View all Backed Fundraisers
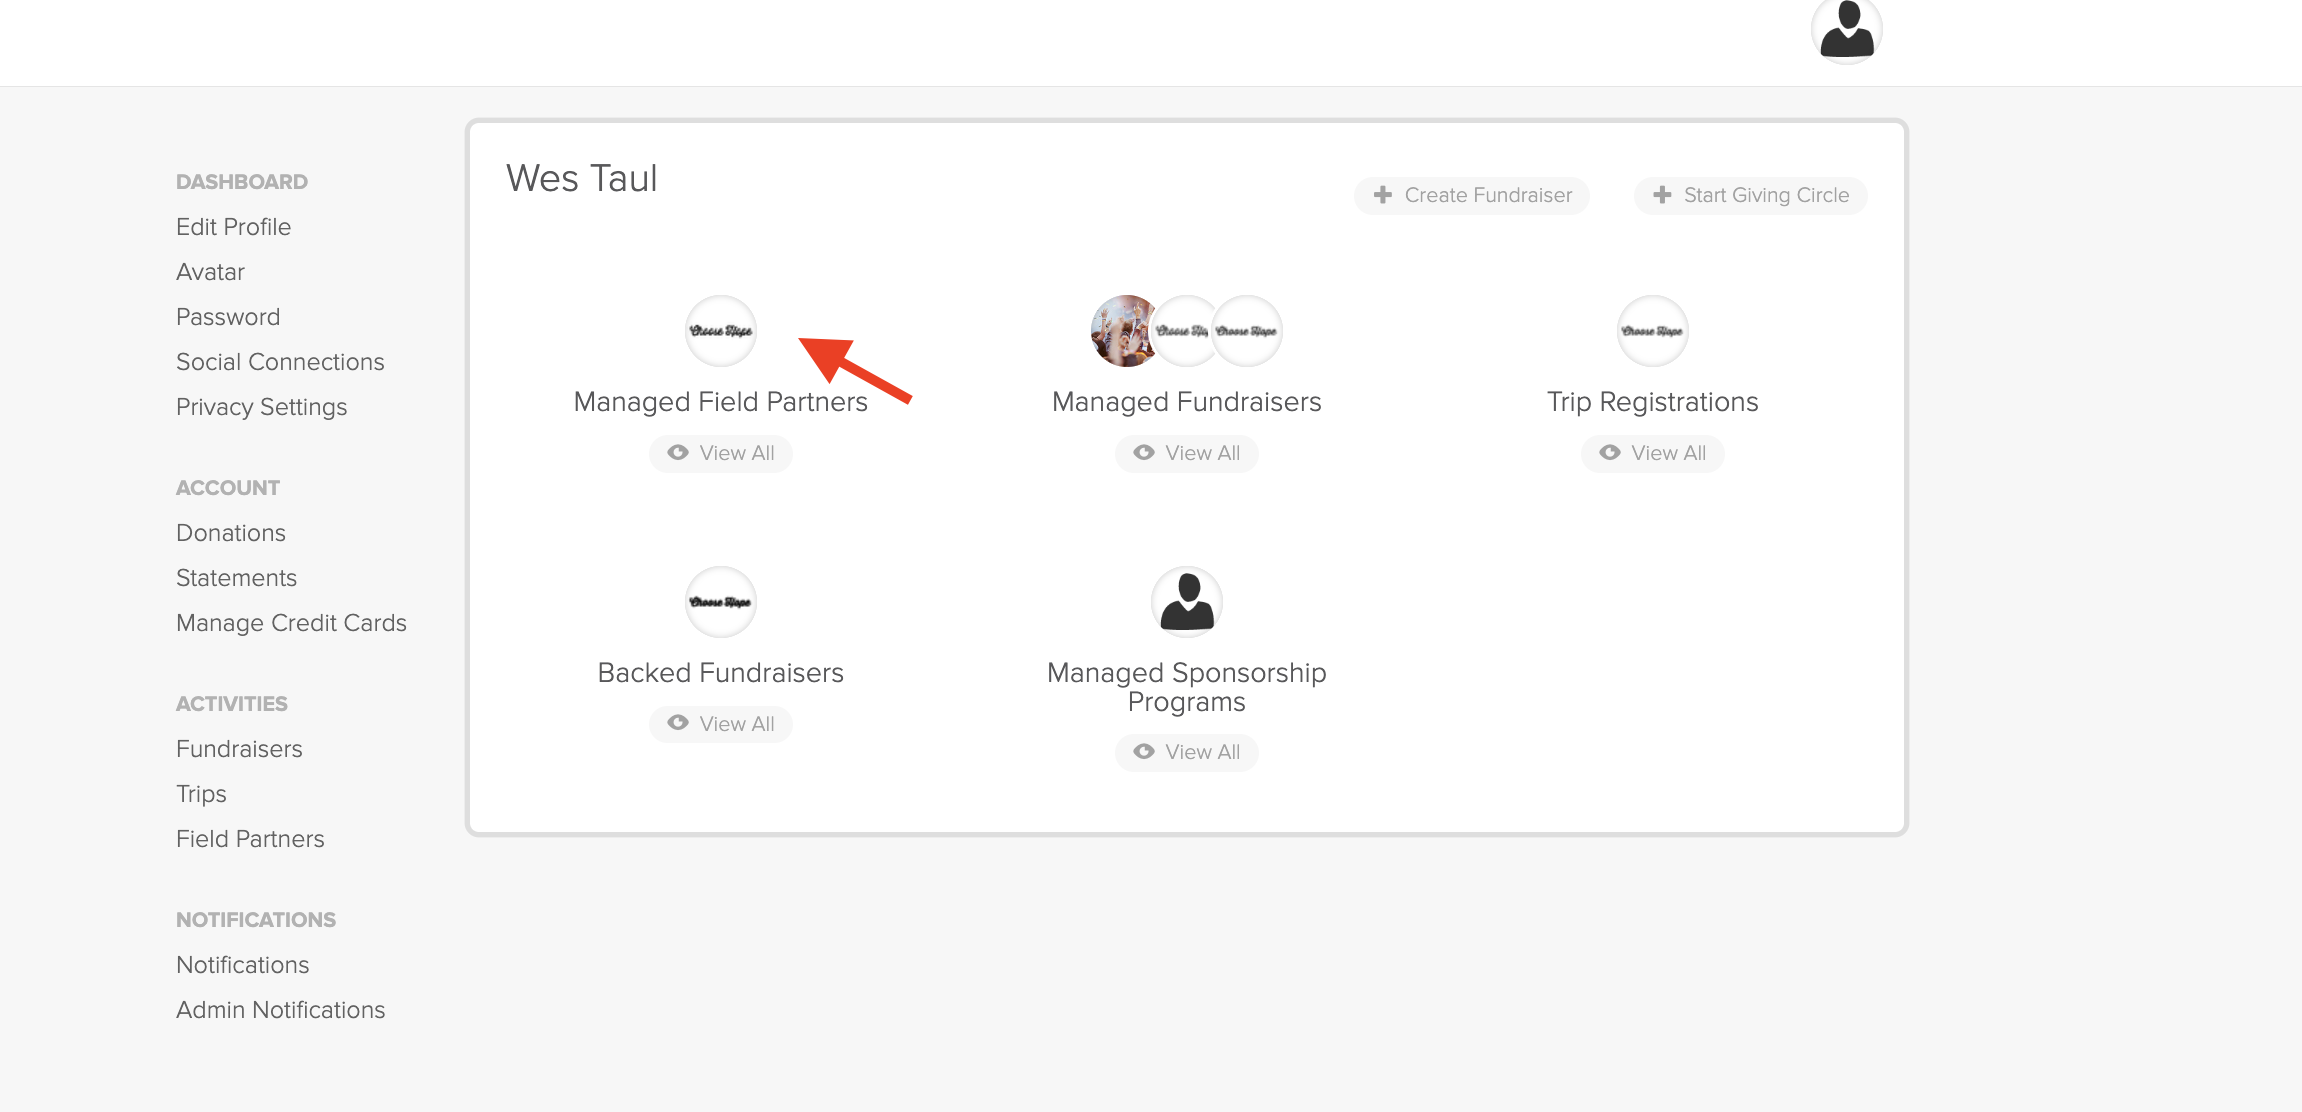 point(720,724)
